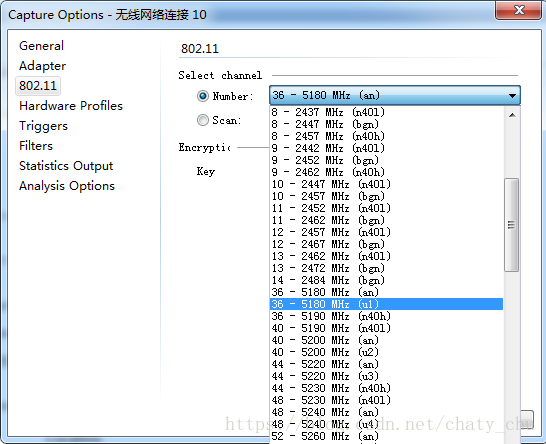Choose 9 - 2442 MHz (n40l)
Viewport: 546px width, 444px height.
point(387,148)
